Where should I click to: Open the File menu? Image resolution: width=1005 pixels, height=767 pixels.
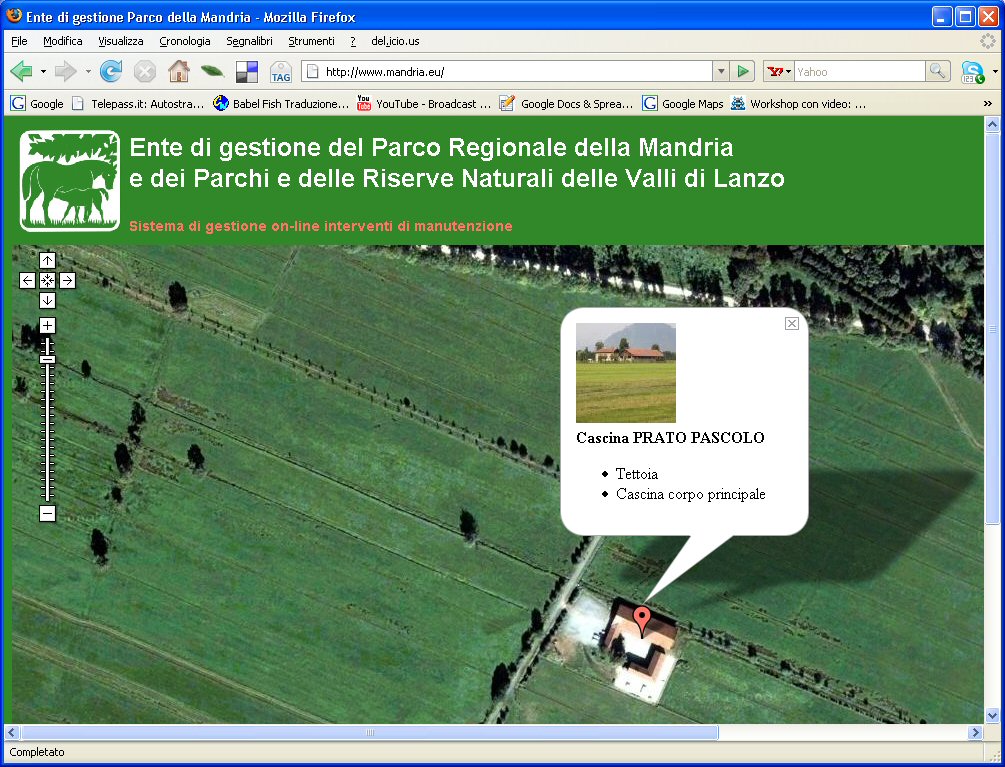(19, 41)
